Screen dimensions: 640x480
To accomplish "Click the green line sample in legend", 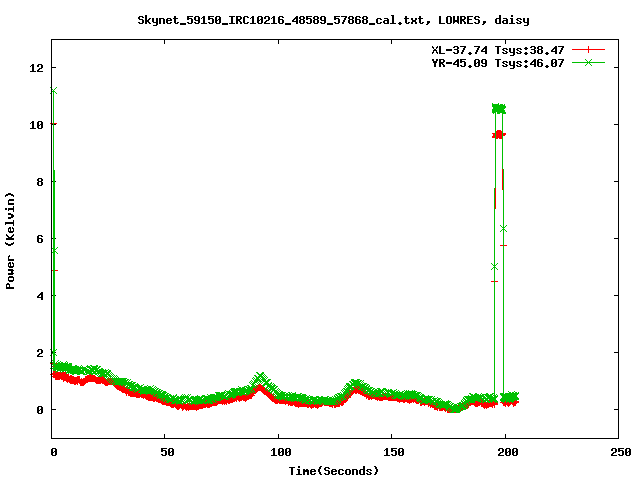I will tap(588, 62).
